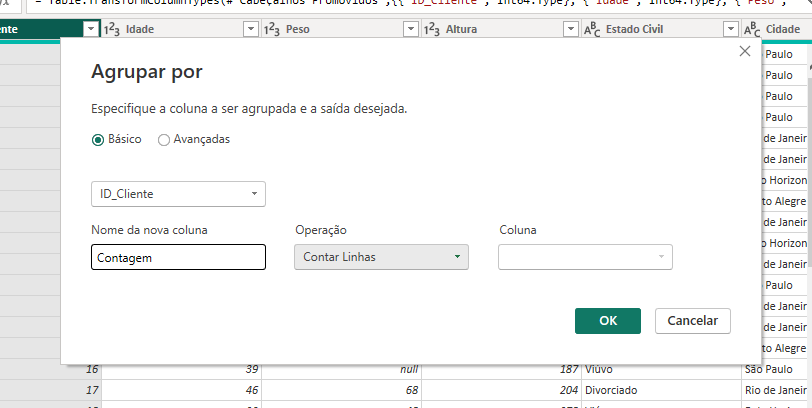Click the Idade column data type icon
The width and height of the screenshot is (812, 408).
tap(111, 30)
